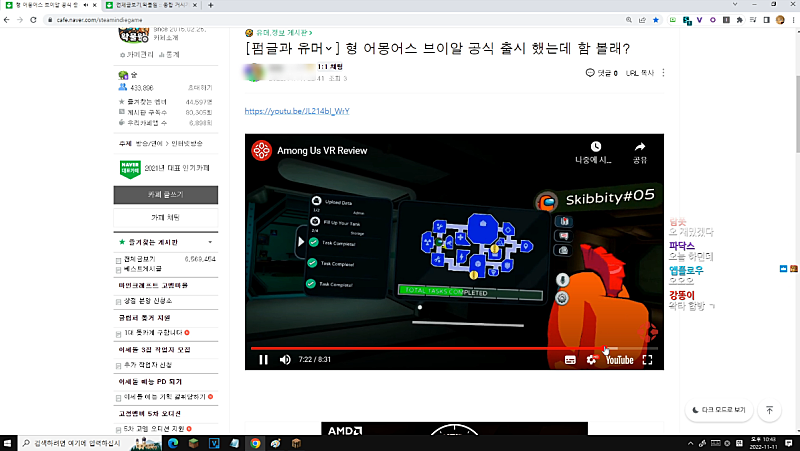Mute the YouTube video volume
800x451 pixels.
click(285, 360)
